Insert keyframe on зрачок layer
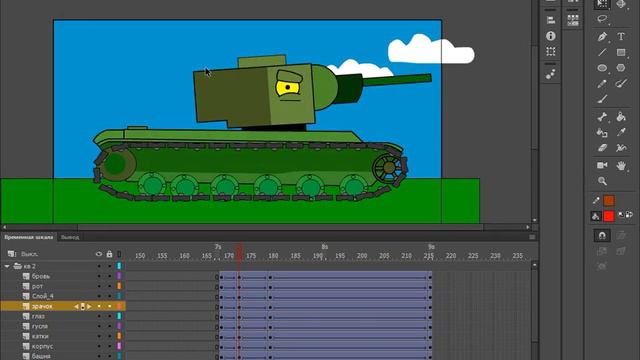The image size is (640, 360). pos(82,307)
